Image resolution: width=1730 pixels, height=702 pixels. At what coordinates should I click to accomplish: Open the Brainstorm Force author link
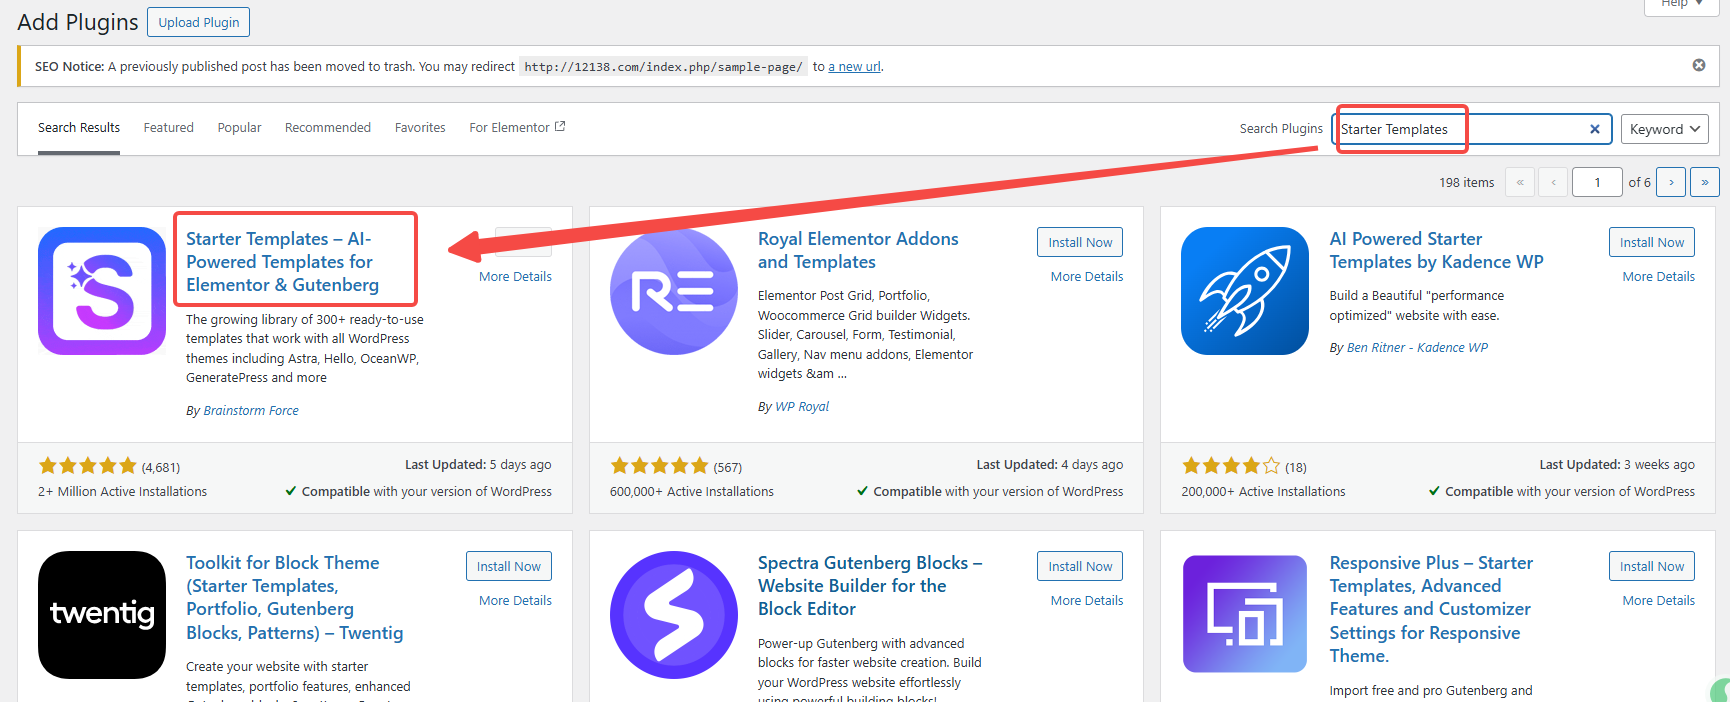(250, 411)
